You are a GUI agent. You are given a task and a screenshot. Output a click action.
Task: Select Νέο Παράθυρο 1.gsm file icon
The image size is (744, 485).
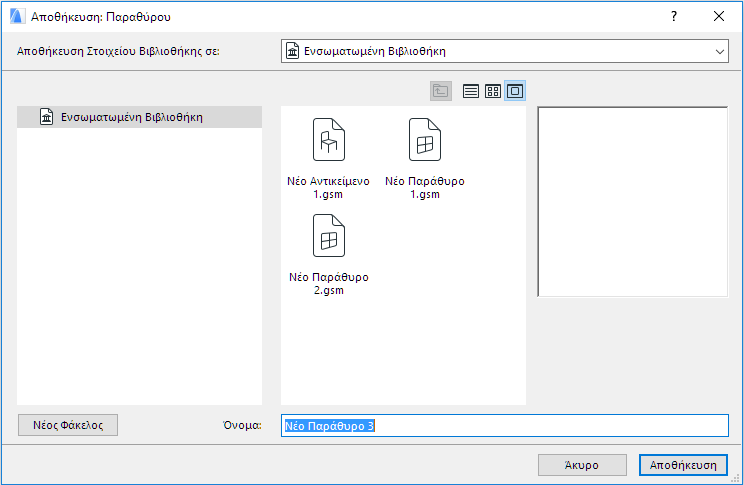(425, 140)
